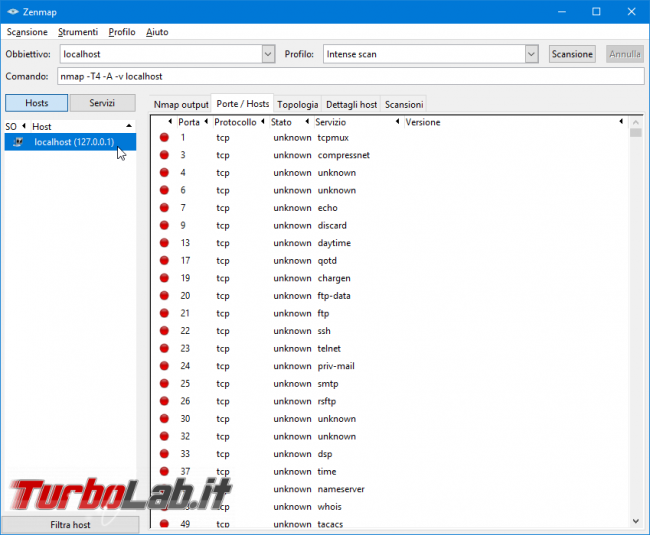Click the red status dot for port 1

pyautogui.click(x=164, y=137)
